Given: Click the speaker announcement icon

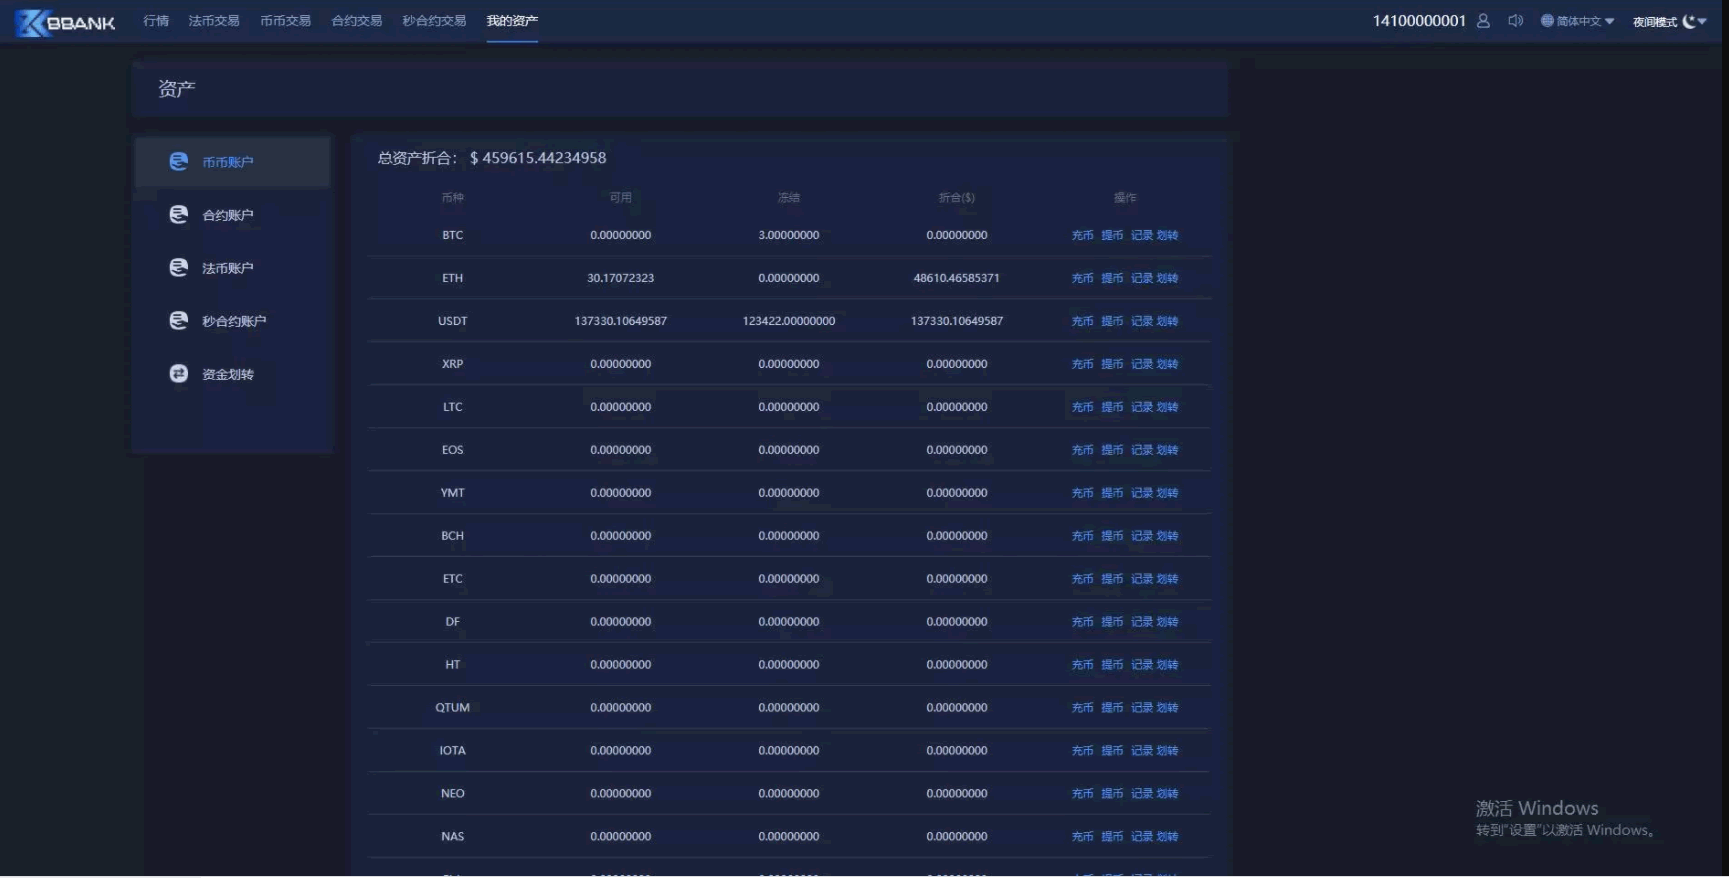Looking at the screenshot, I should click(1515, 21).
